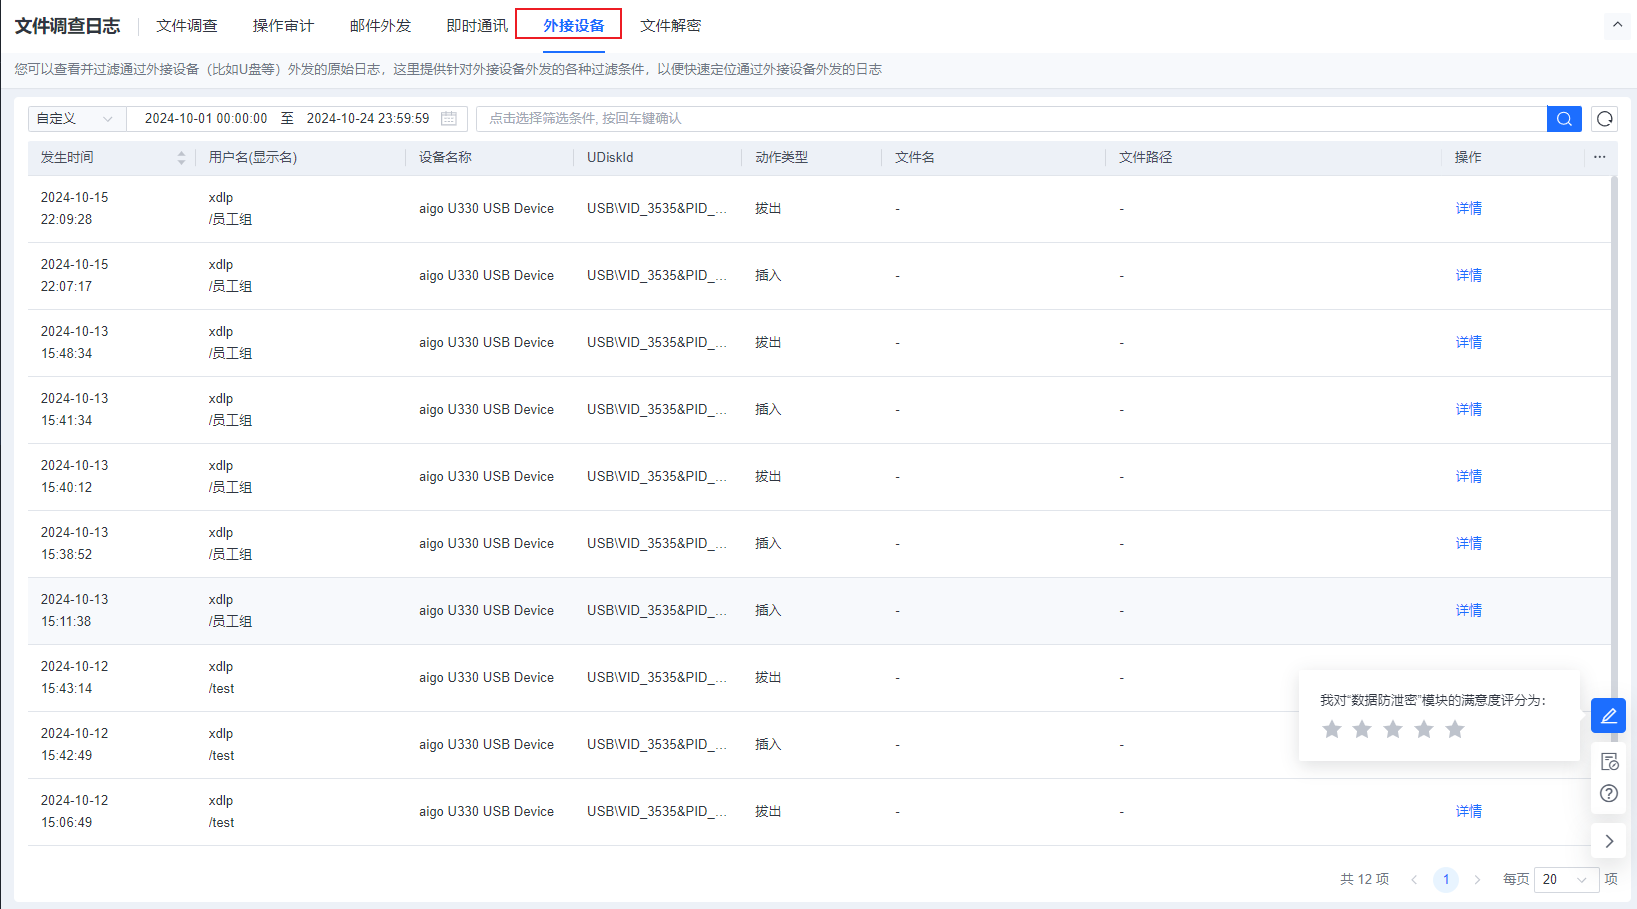Open the help question mark icon
This screenshot has height=909, width=1637.
tap(1608, 793)
